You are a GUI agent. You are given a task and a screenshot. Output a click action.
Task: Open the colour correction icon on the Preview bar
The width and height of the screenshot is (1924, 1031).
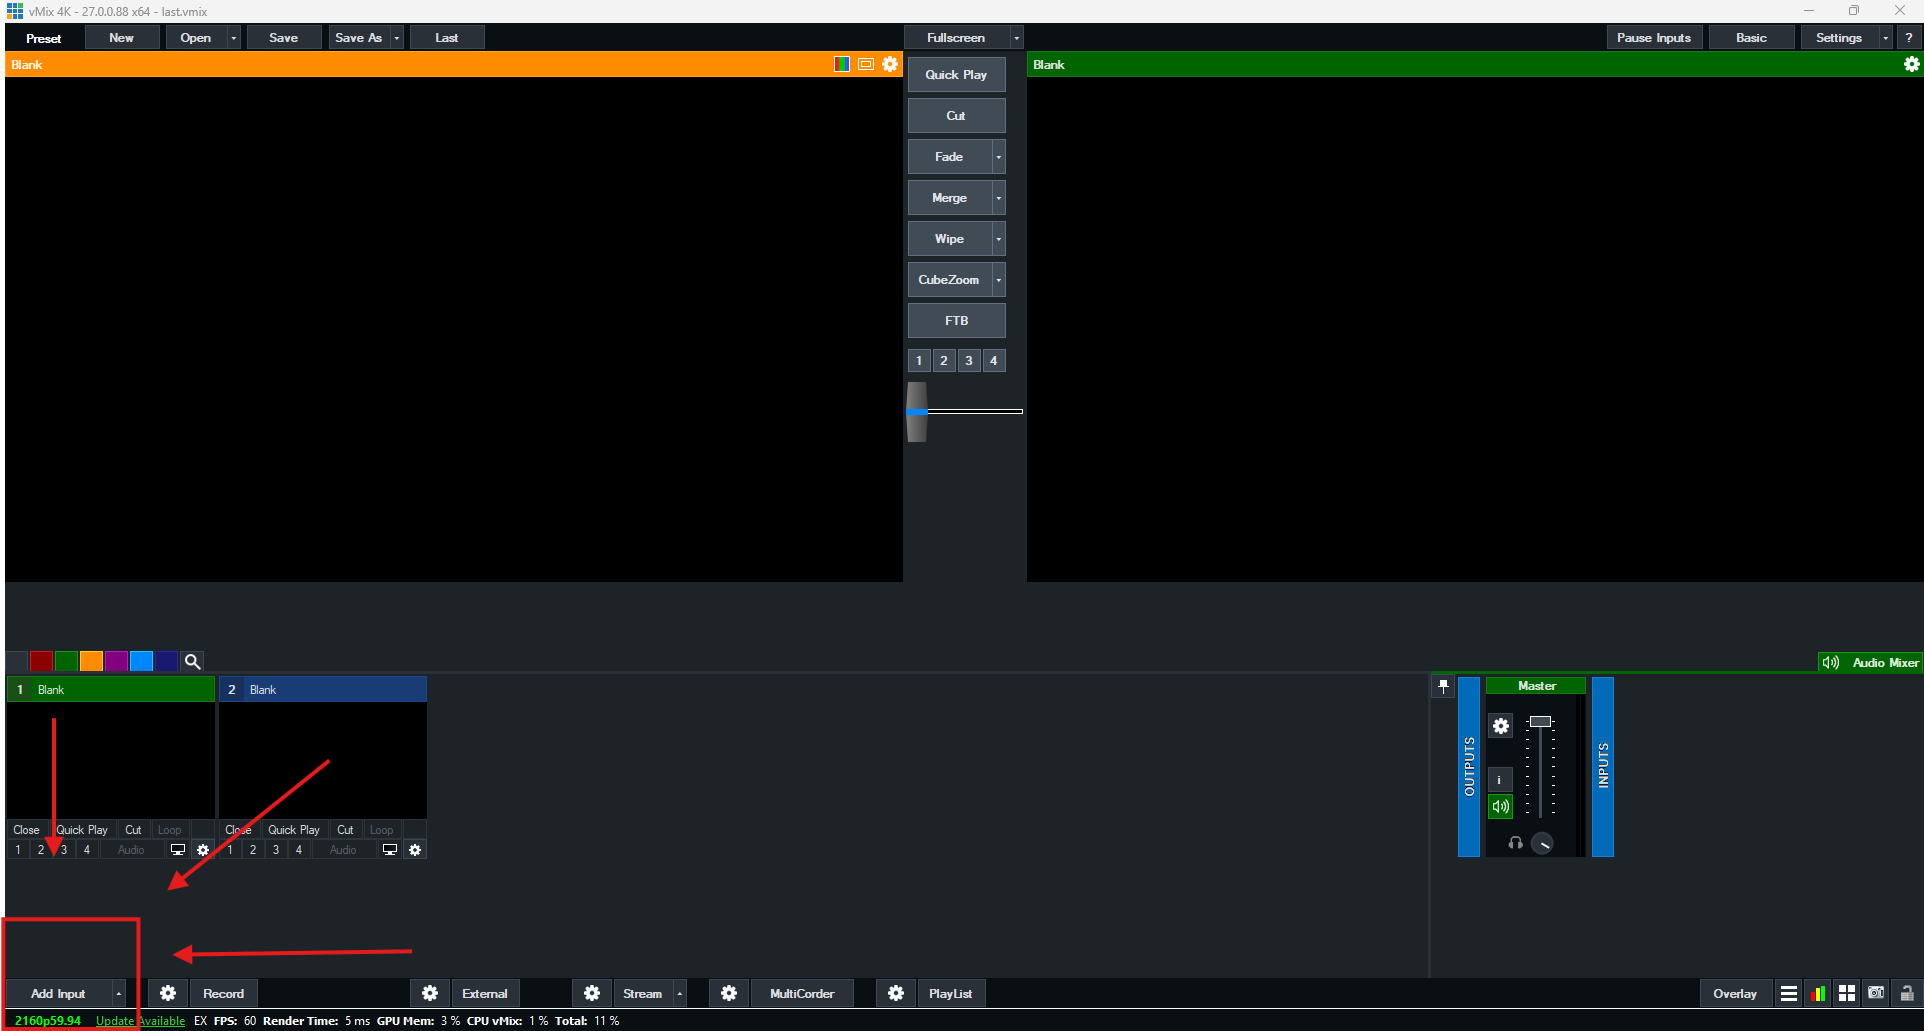[841, 64]
